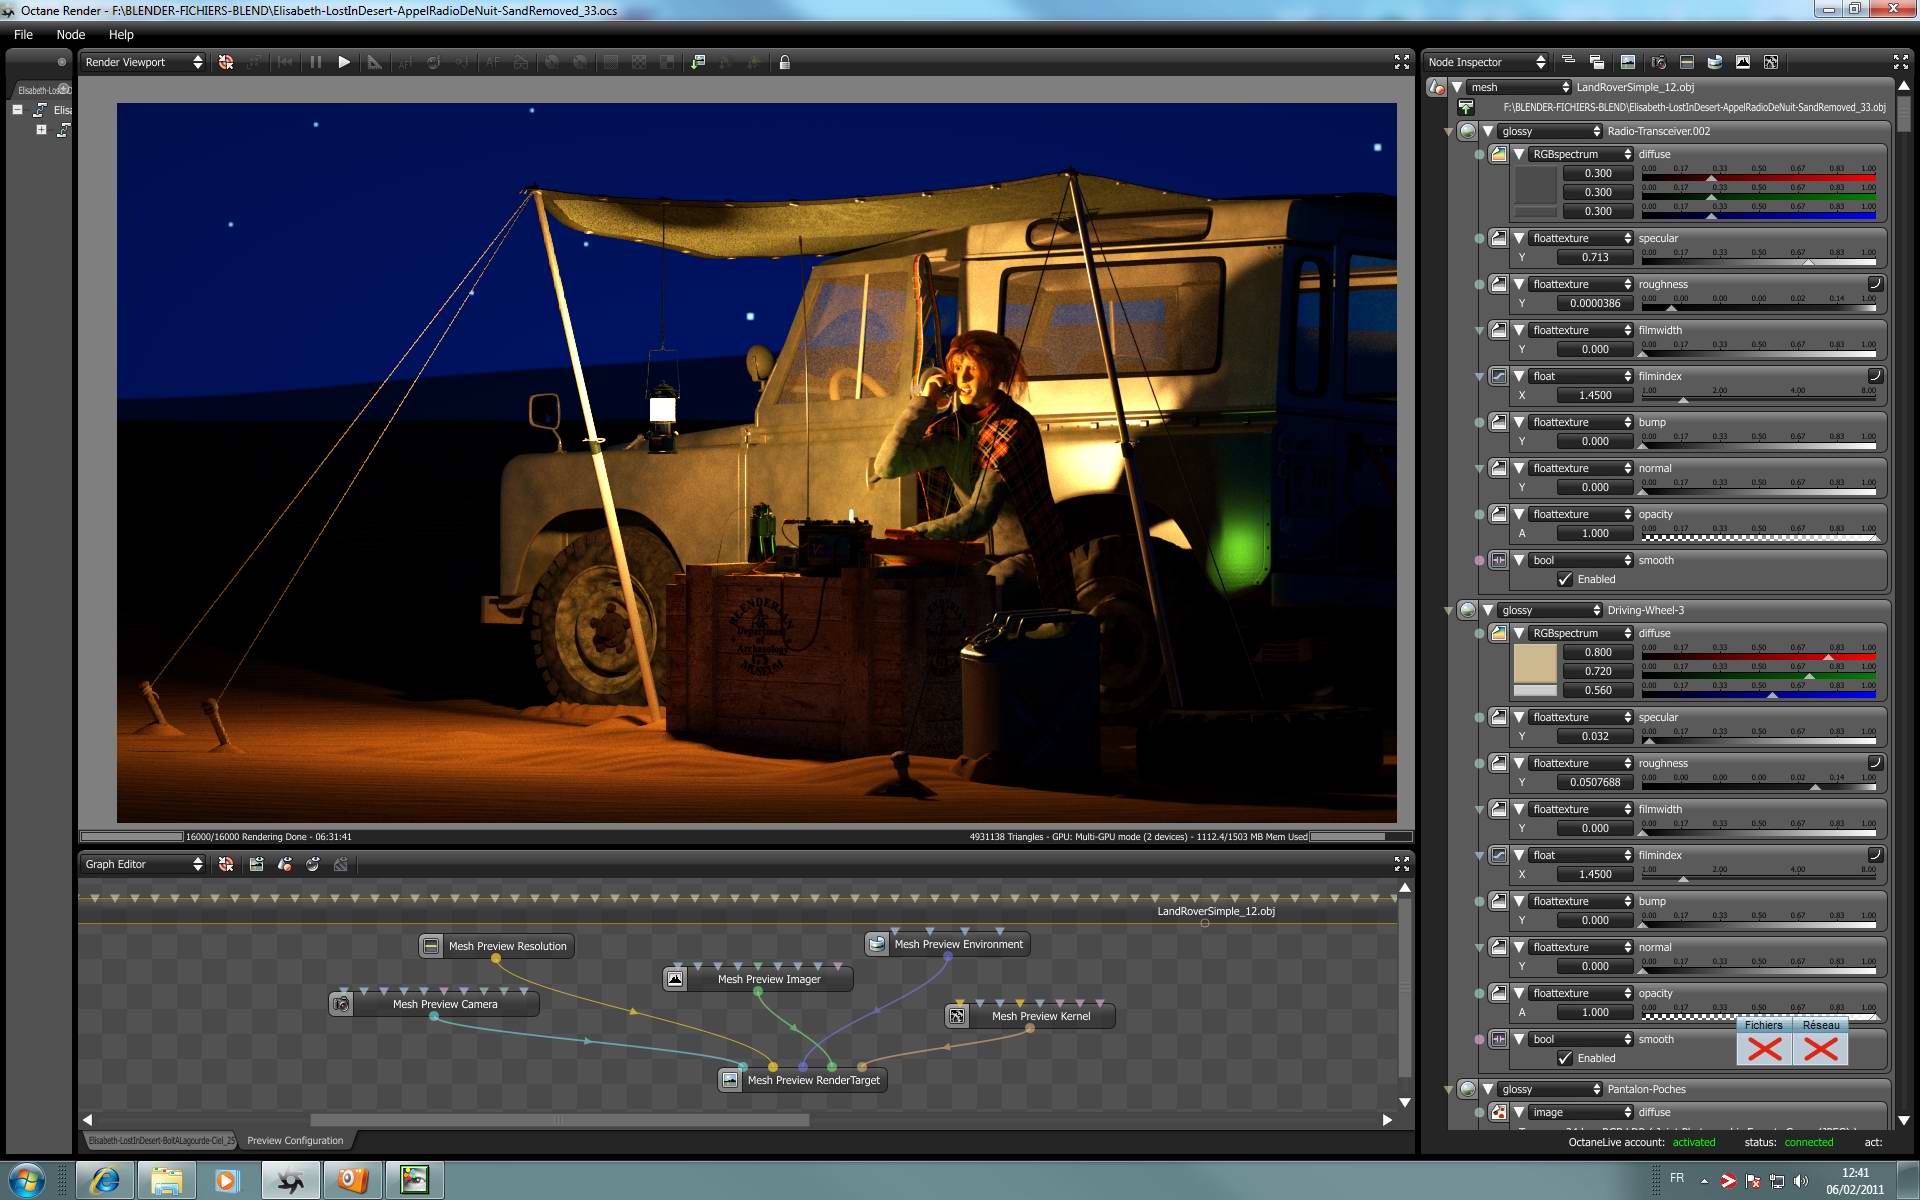Screen dimensions: 1920x1200
Task: Open the Node menu
Action: pos(70,34)
